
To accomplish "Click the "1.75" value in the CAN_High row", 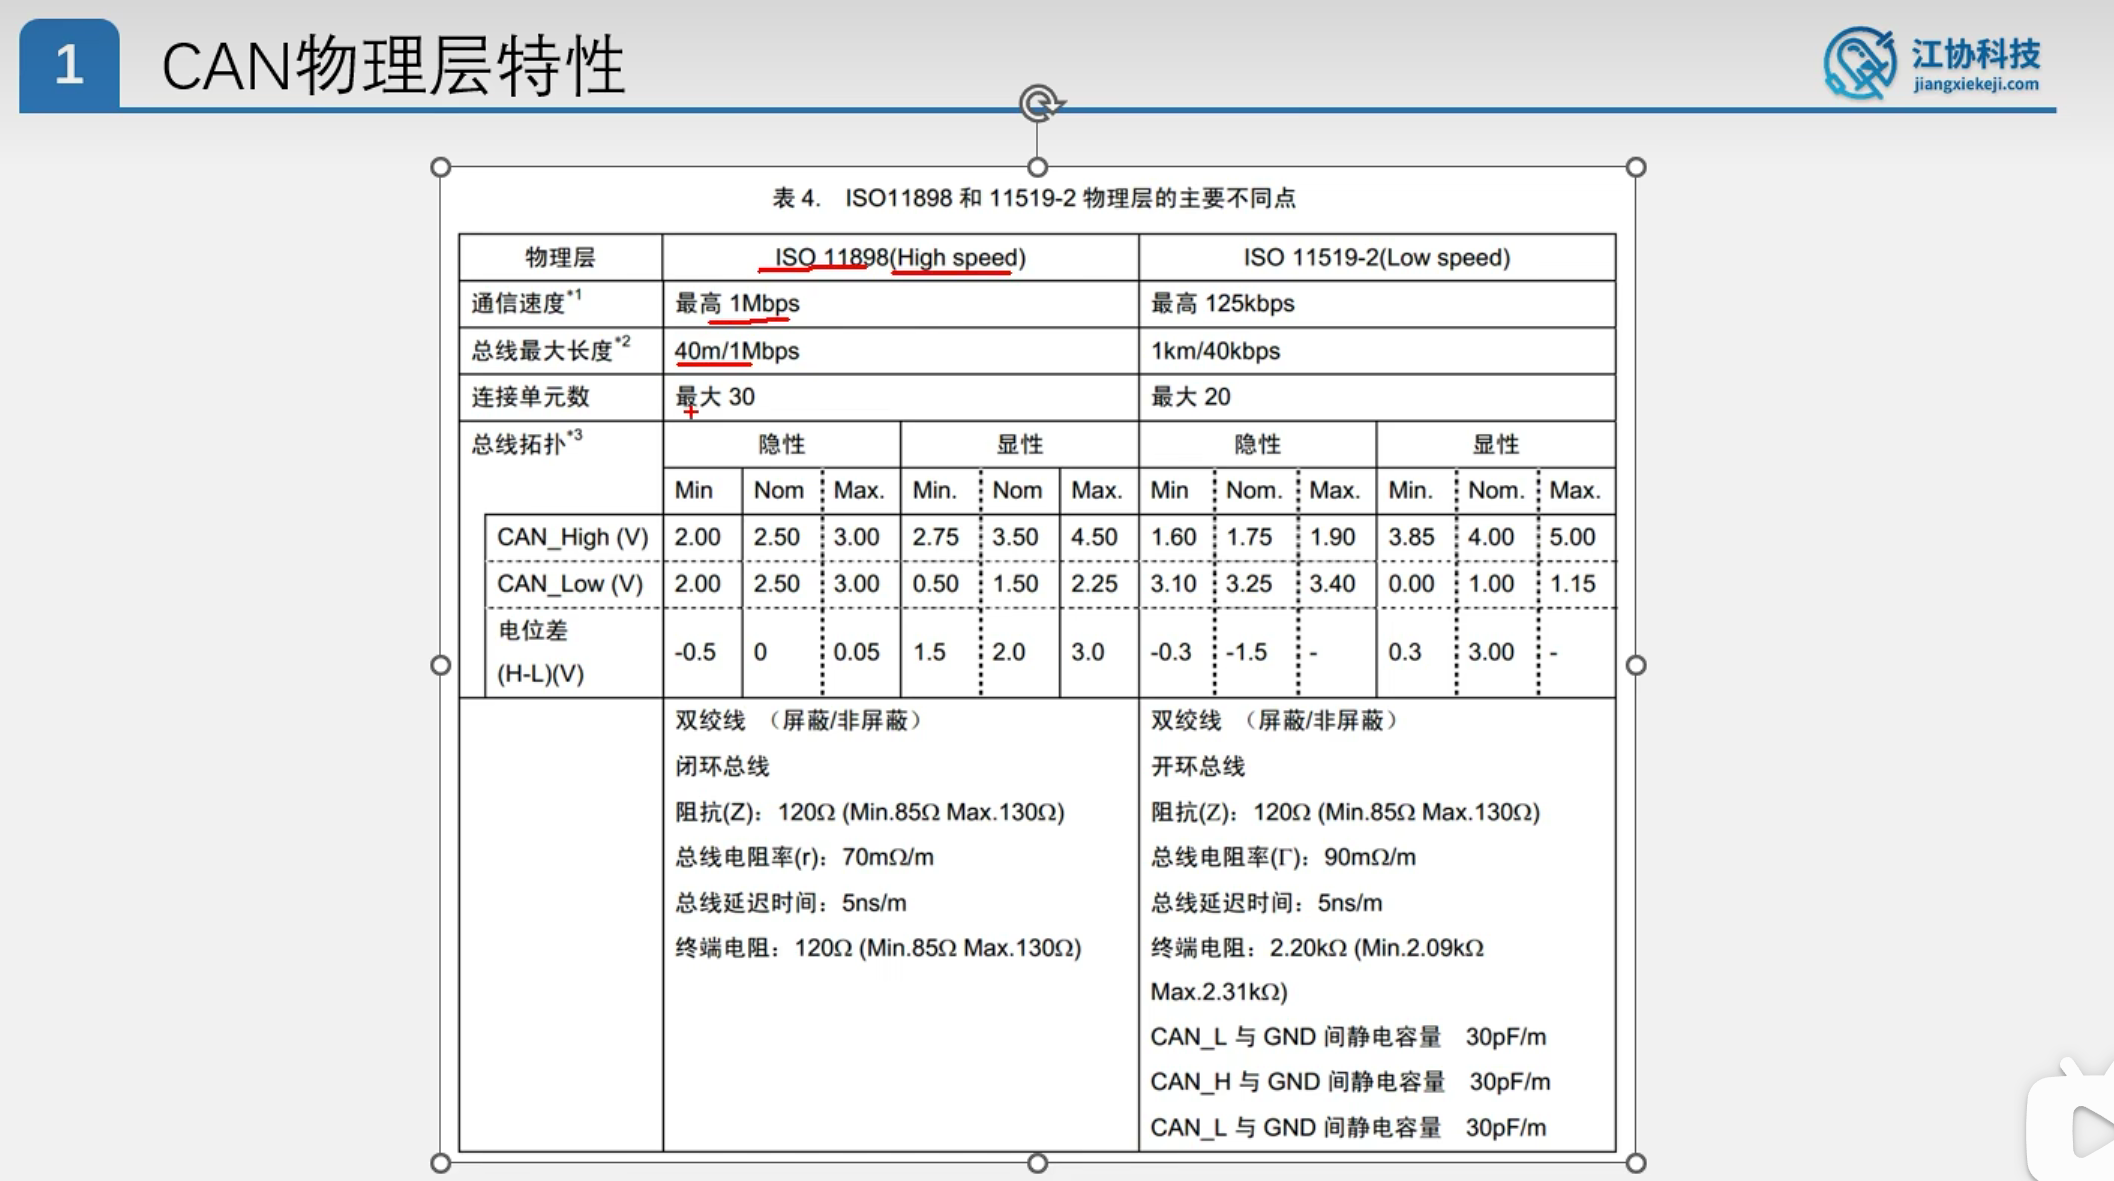I will click(x=1249, y=537).
